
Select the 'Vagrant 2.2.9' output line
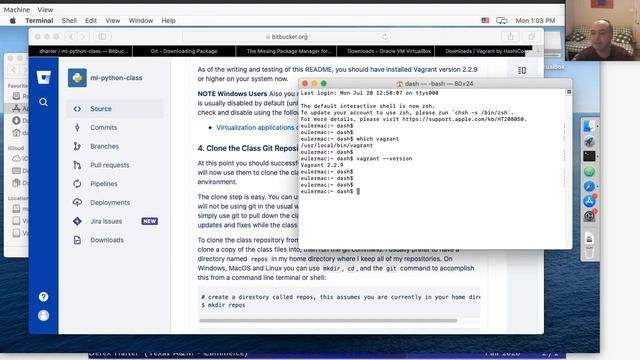click(322, 165)
